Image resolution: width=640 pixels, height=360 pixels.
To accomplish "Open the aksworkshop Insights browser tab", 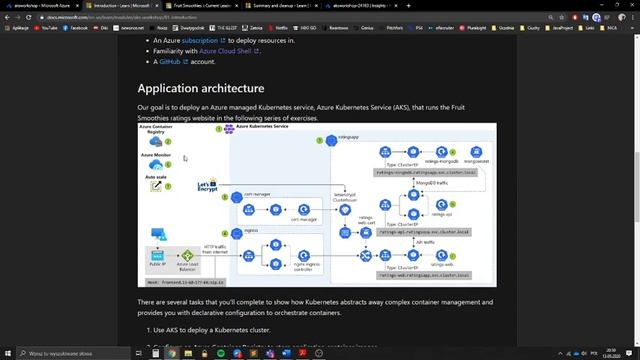I will tap(361, 6).
